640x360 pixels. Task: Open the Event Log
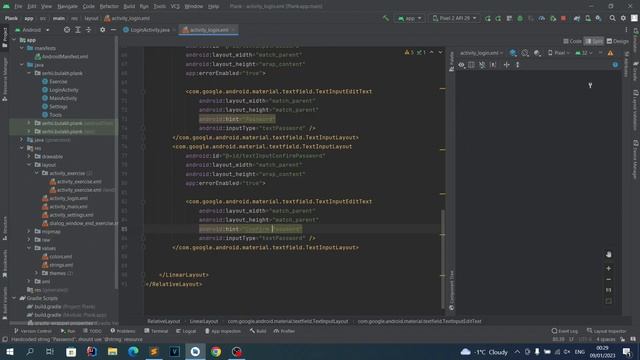[564, 331]
